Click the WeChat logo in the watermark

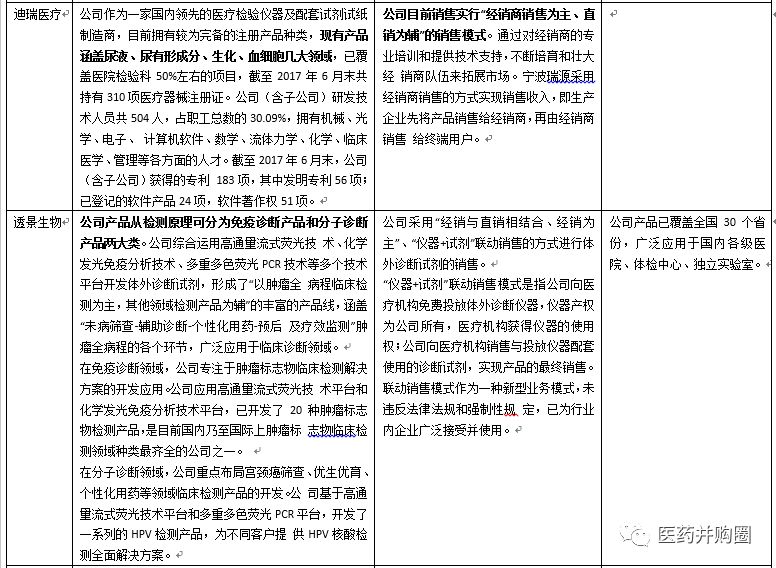(634, 537)
